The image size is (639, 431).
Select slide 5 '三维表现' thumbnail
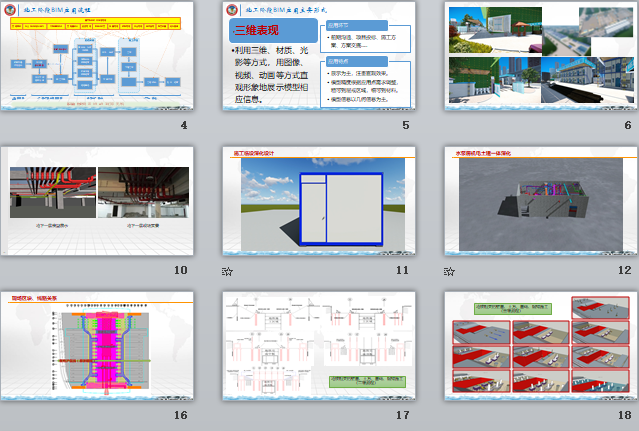[x=318, y=56]
